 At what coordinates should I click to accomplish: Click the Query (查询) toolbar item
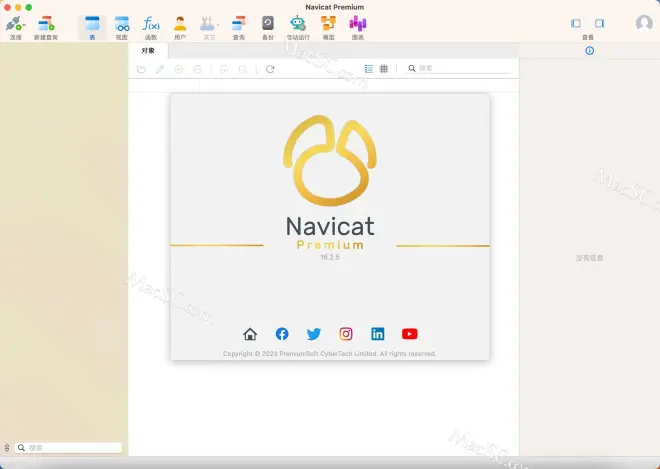[x=238, y=24]
